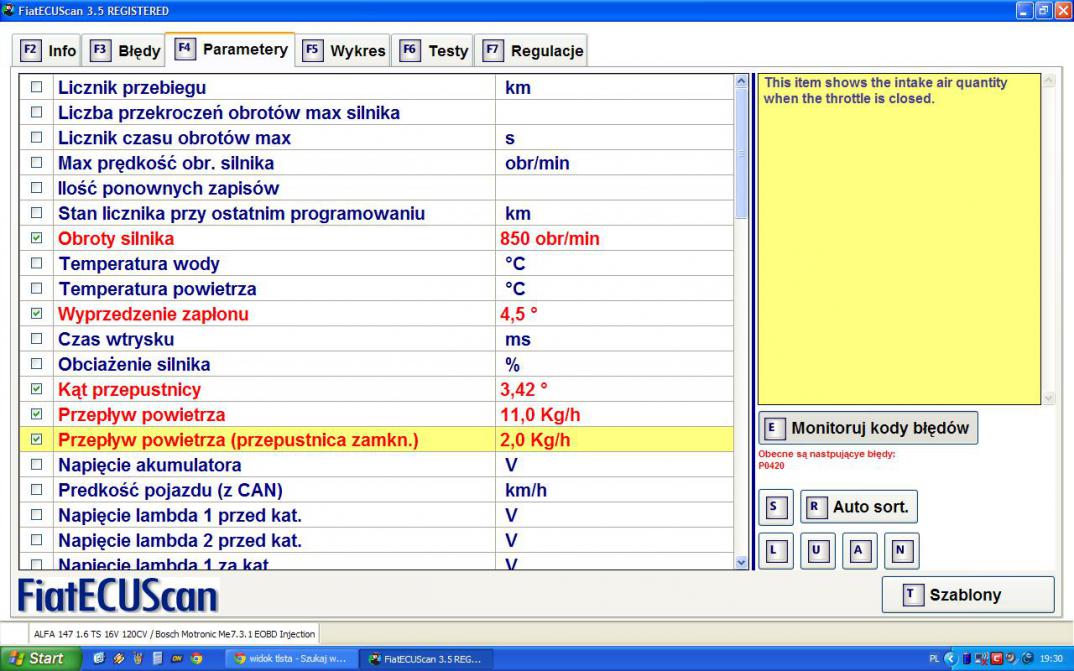Screen dimensions: 1074x671
Task: Click the ALFA 147 ECU status bar text
Action: point(175,634)
